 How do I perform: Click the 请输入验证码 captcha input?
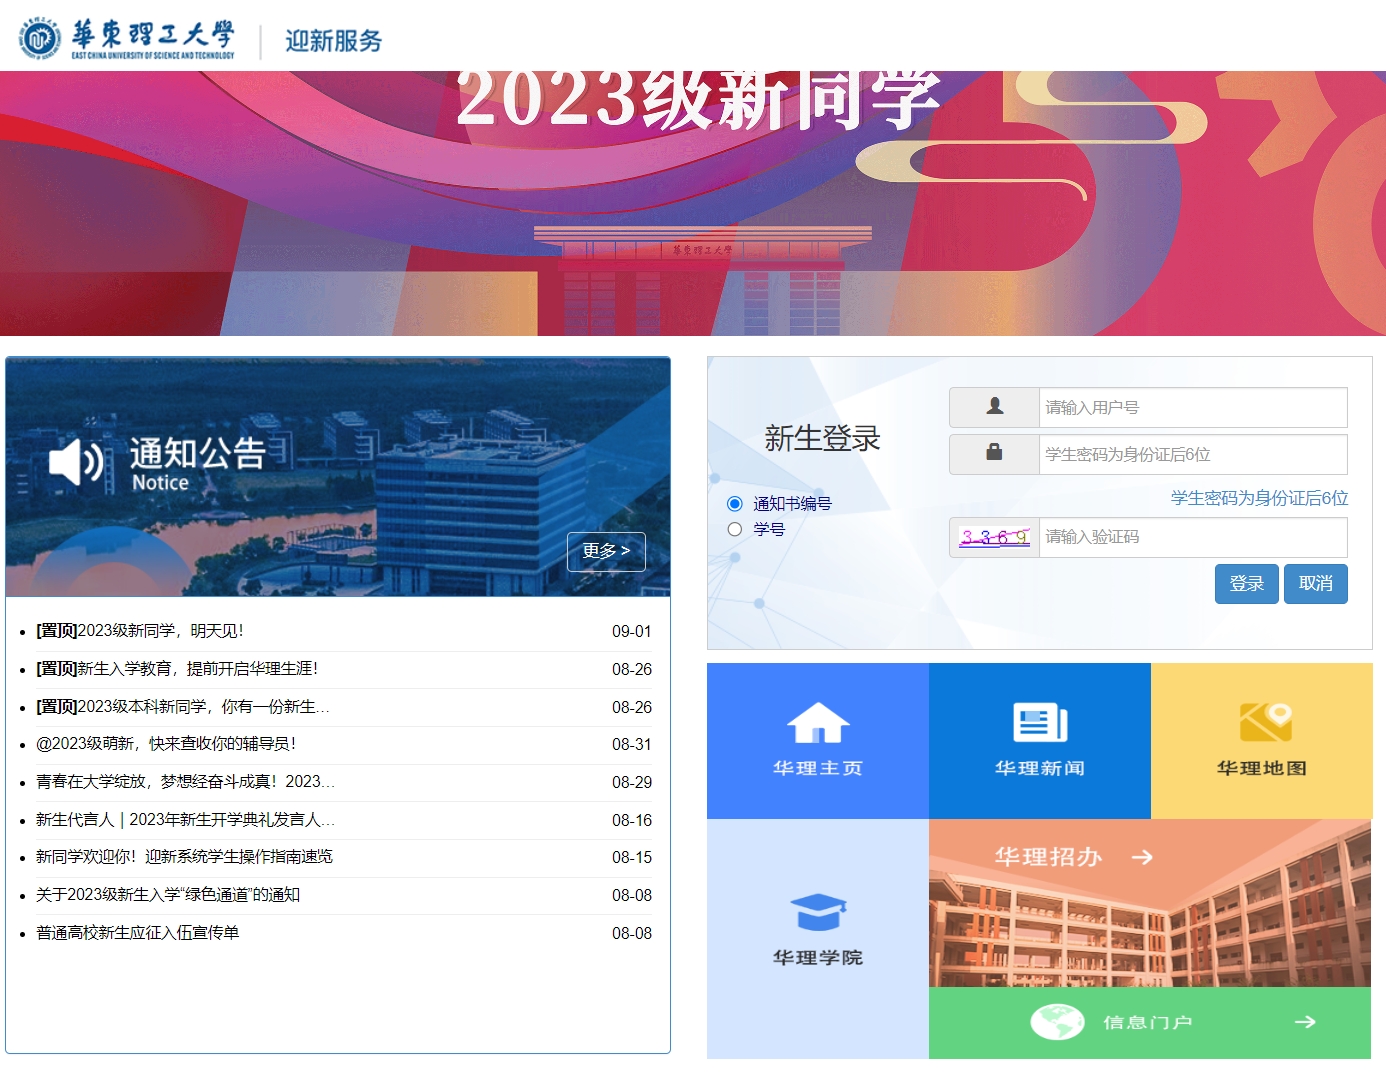point(1193,537)
